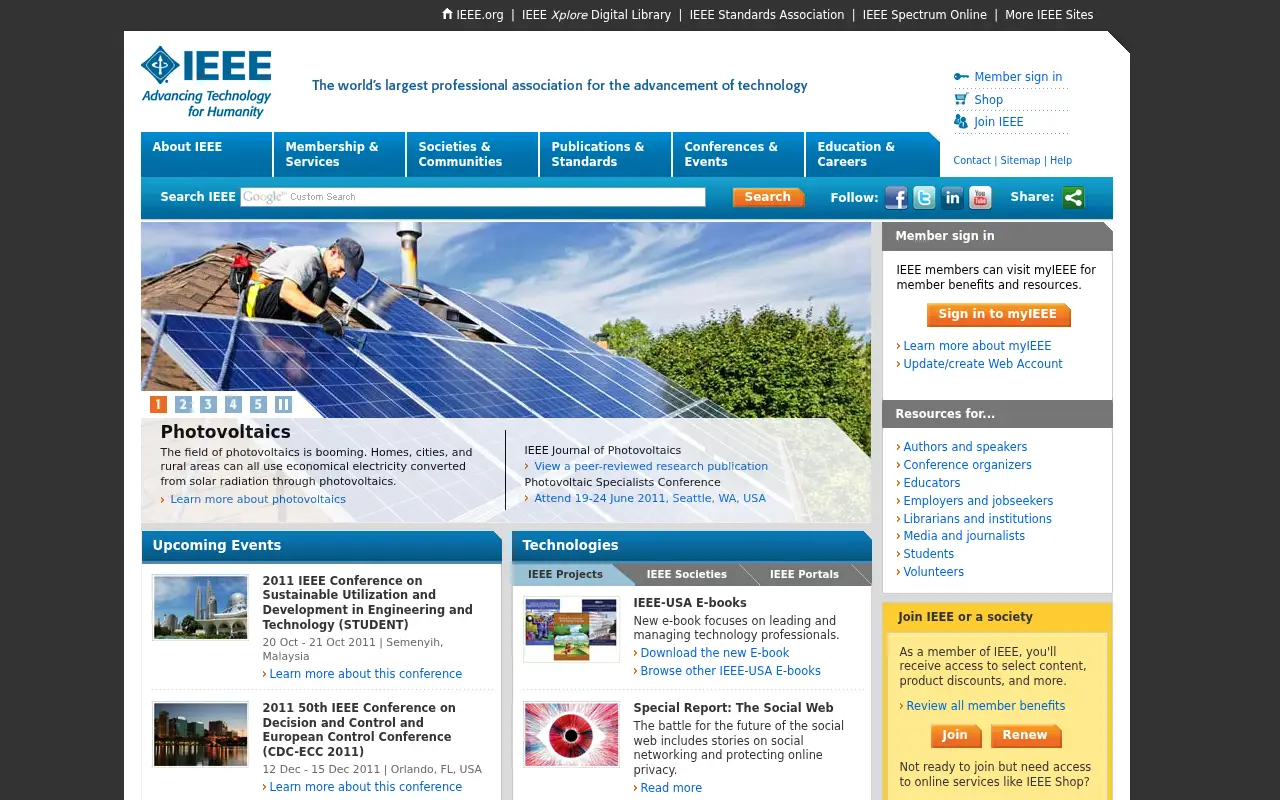Screen dimensions: 1280x800
Task: Click the IEEE logo
Action: click(x=206, y=82)
